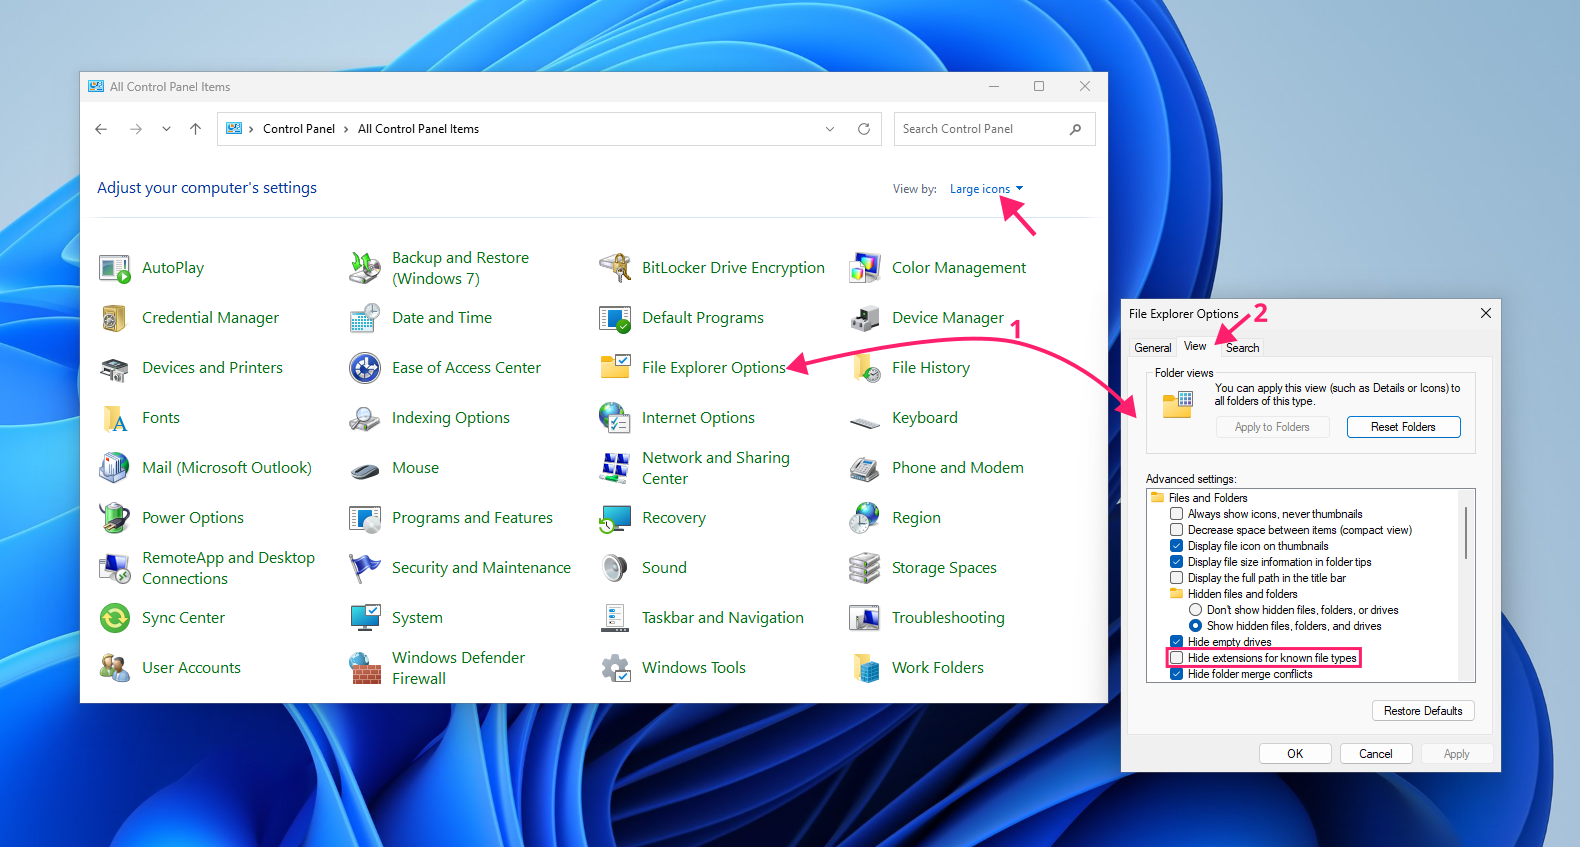Toggle Always show icons, never thumbnails
This screenshot has height=847, width=1580.
coord(1177,514)
